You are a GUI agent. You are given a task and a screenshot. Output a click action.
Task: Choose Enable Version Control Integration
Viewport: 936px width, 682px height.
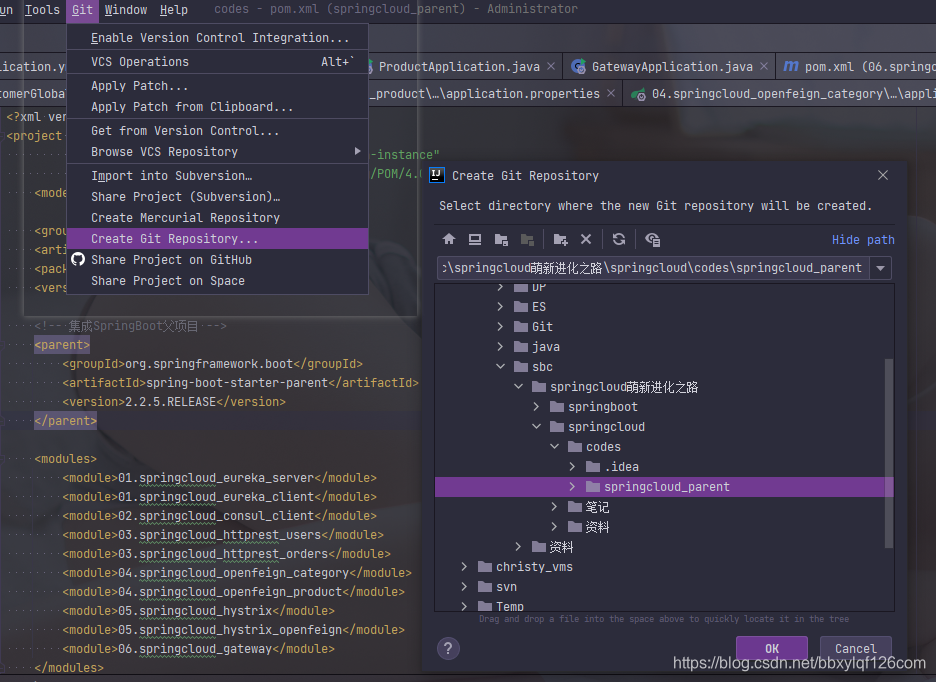(x=217, y=38)
